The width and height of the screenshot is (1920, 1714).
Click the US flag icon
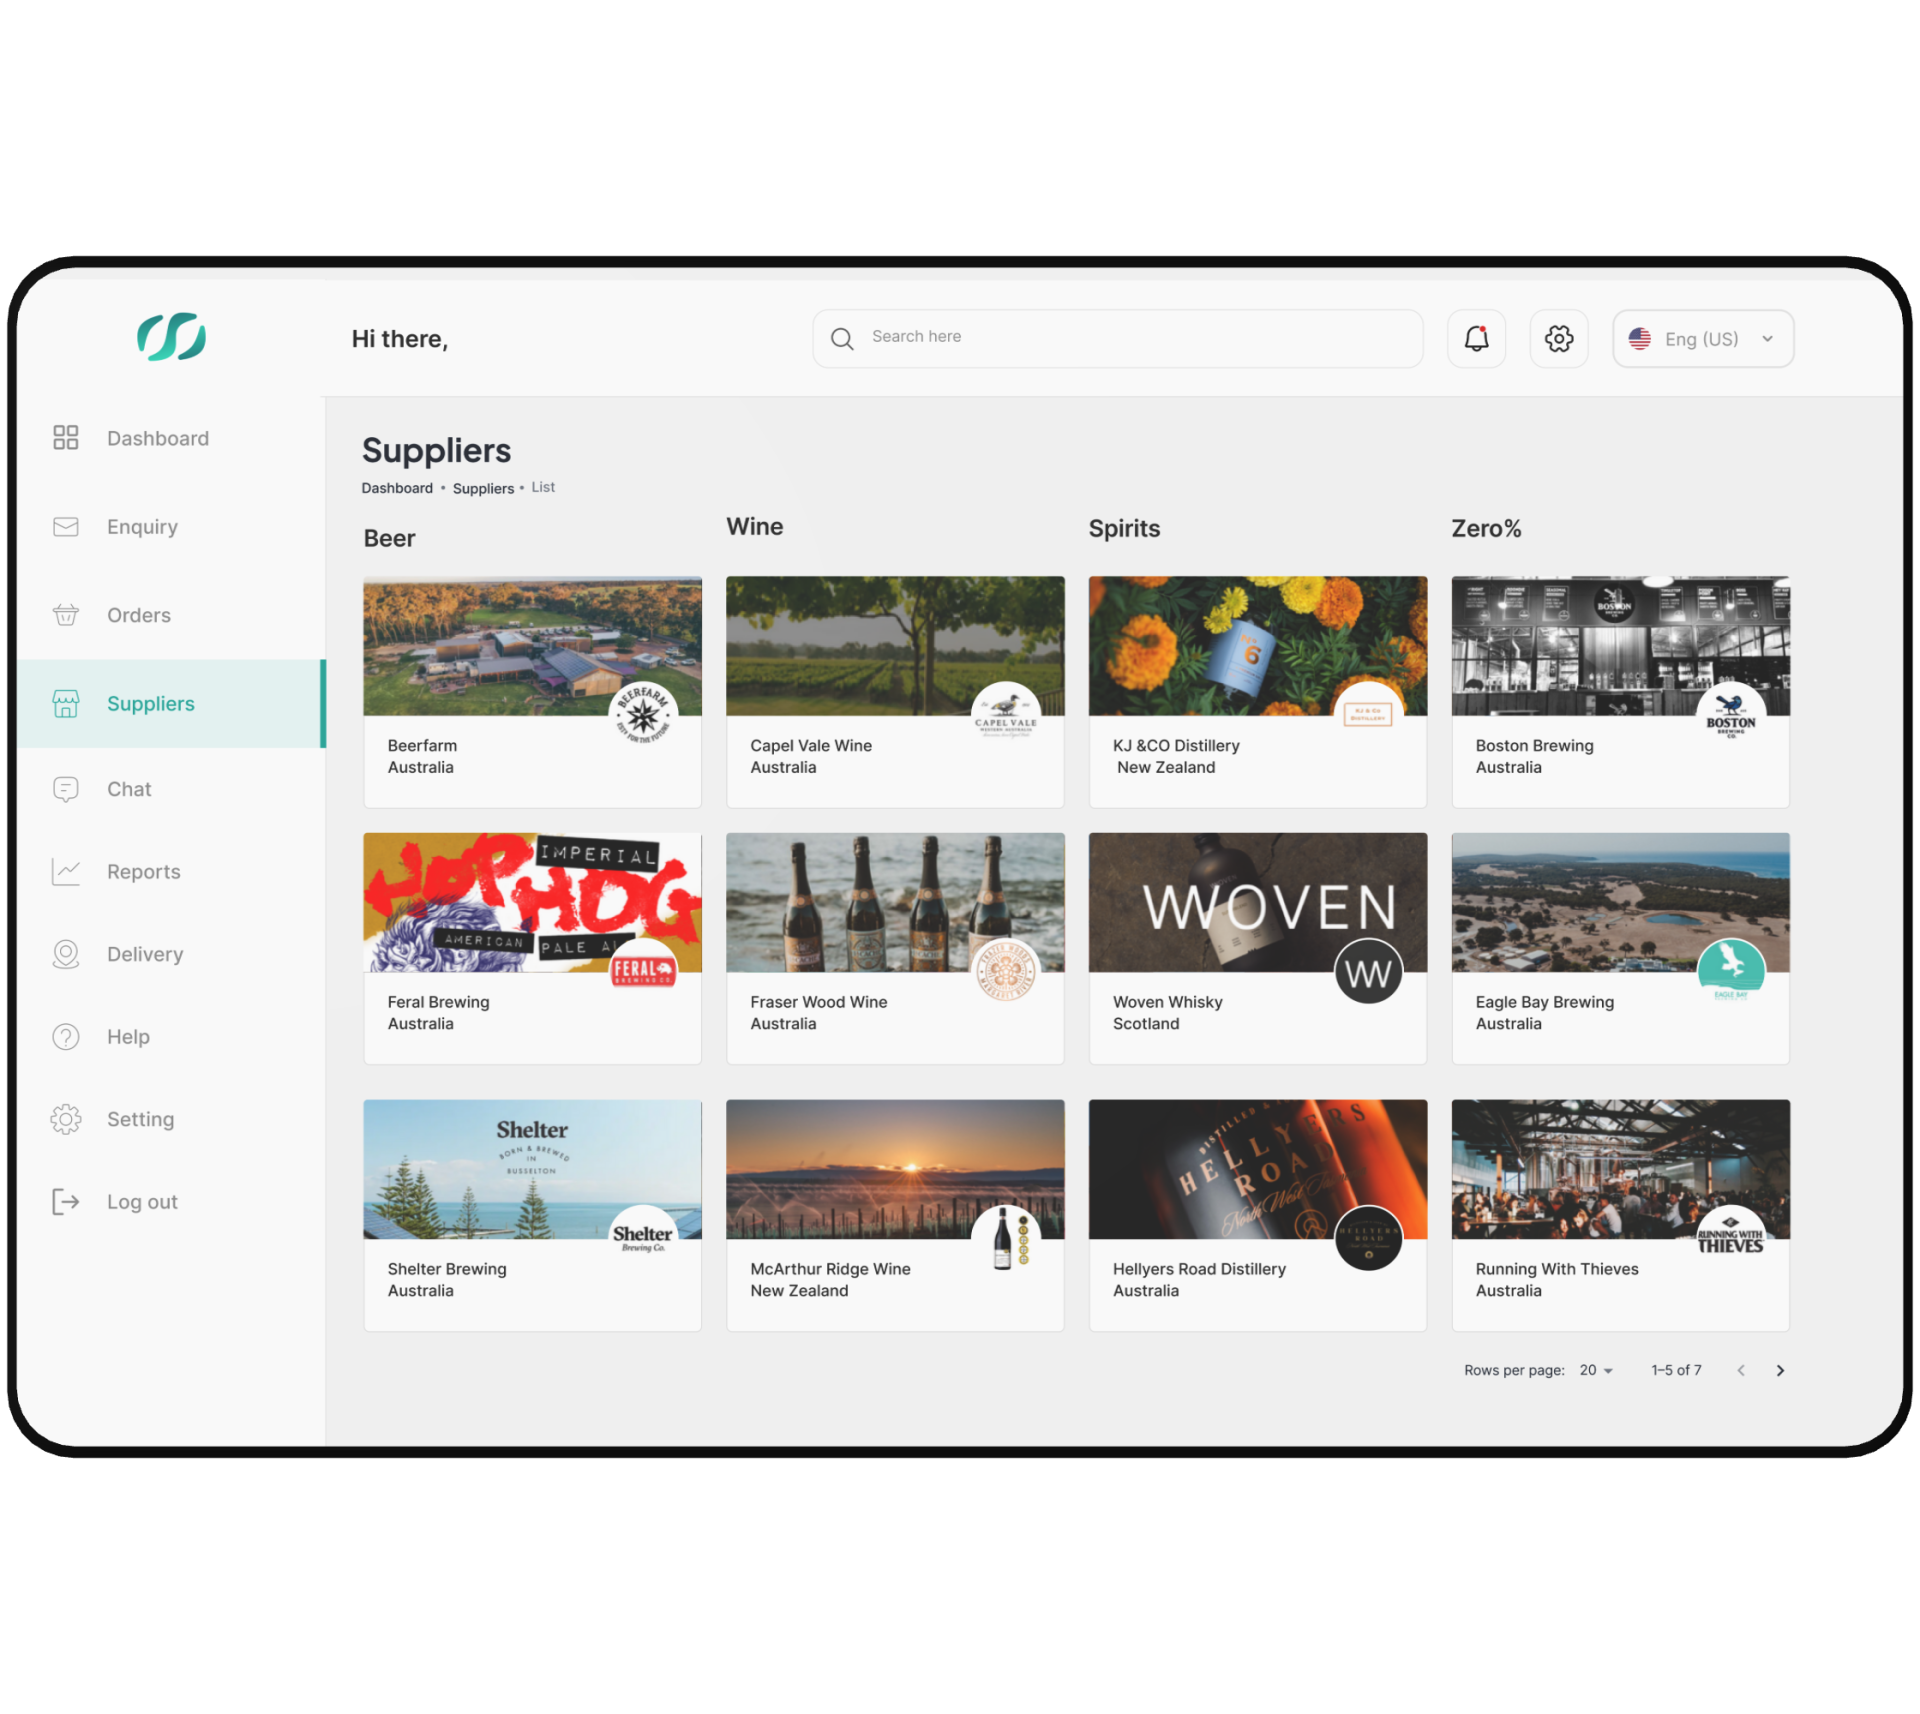pyautogui.click(x=1639, y=338)
